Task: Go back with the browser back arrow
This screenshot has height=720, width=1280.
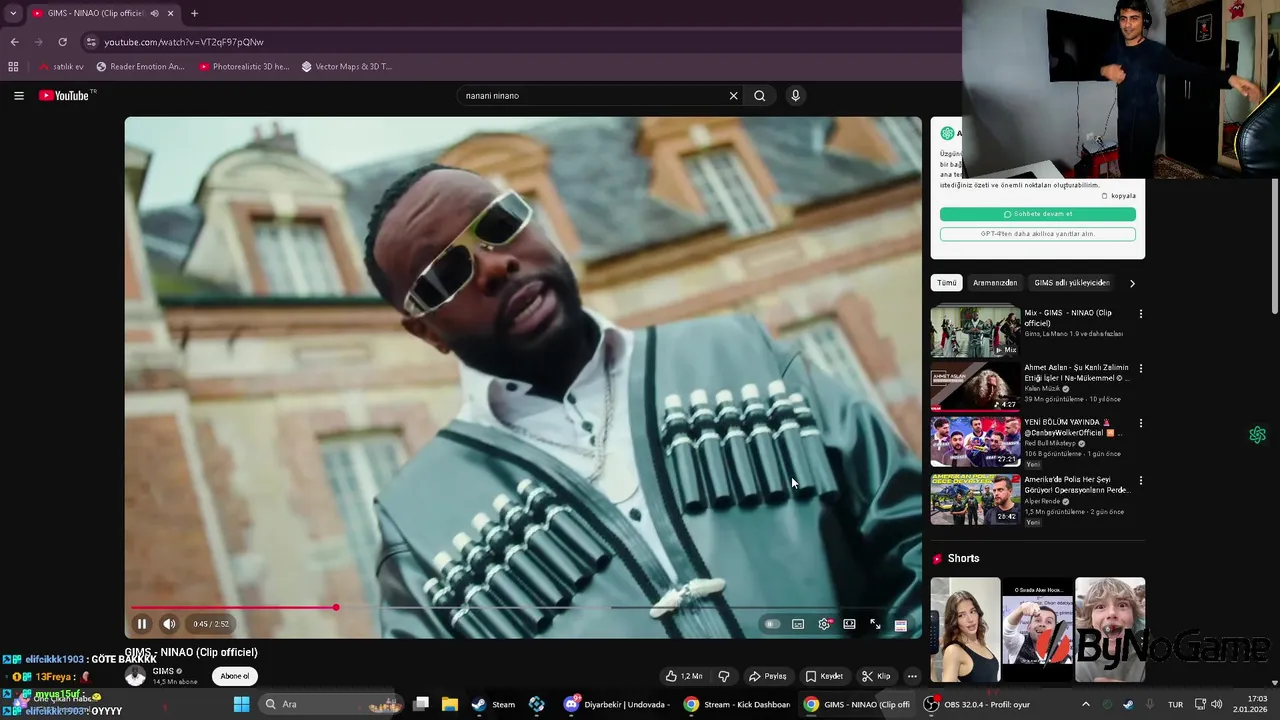Action: (14, 42)
